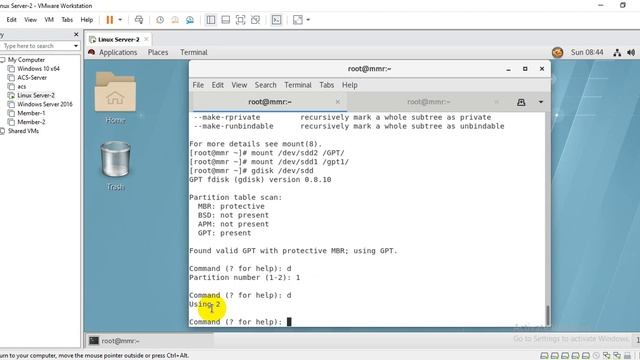Click the new tab icon in the terminal

pos(521,102)
